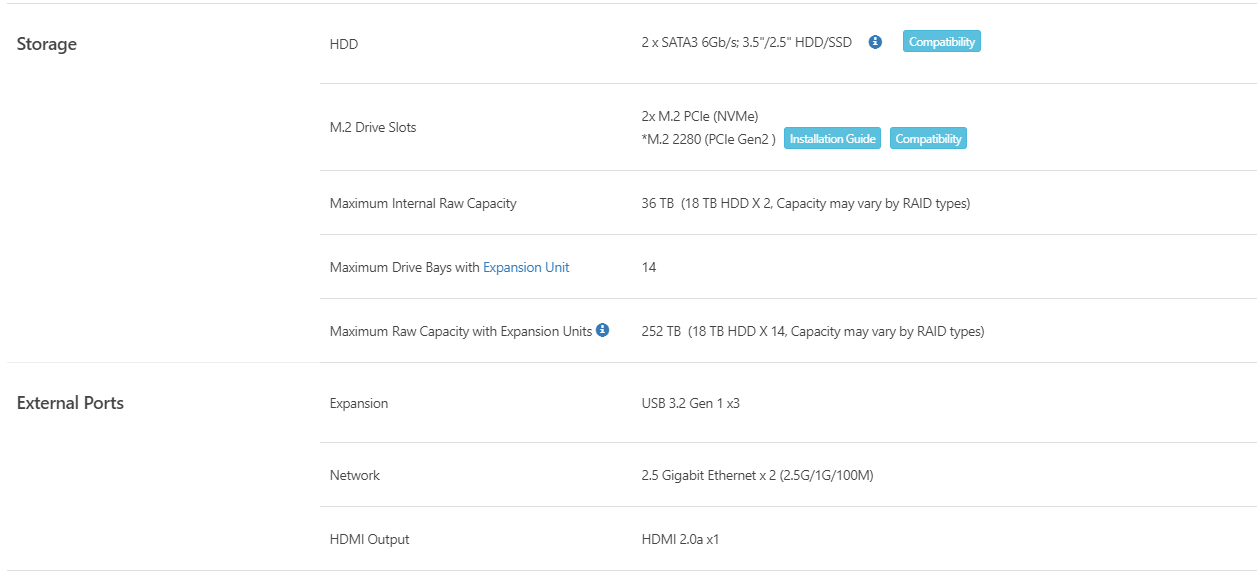
Task: Click the 2.5 Gigabit Ethernet specification
Action: tap(757, 475)
